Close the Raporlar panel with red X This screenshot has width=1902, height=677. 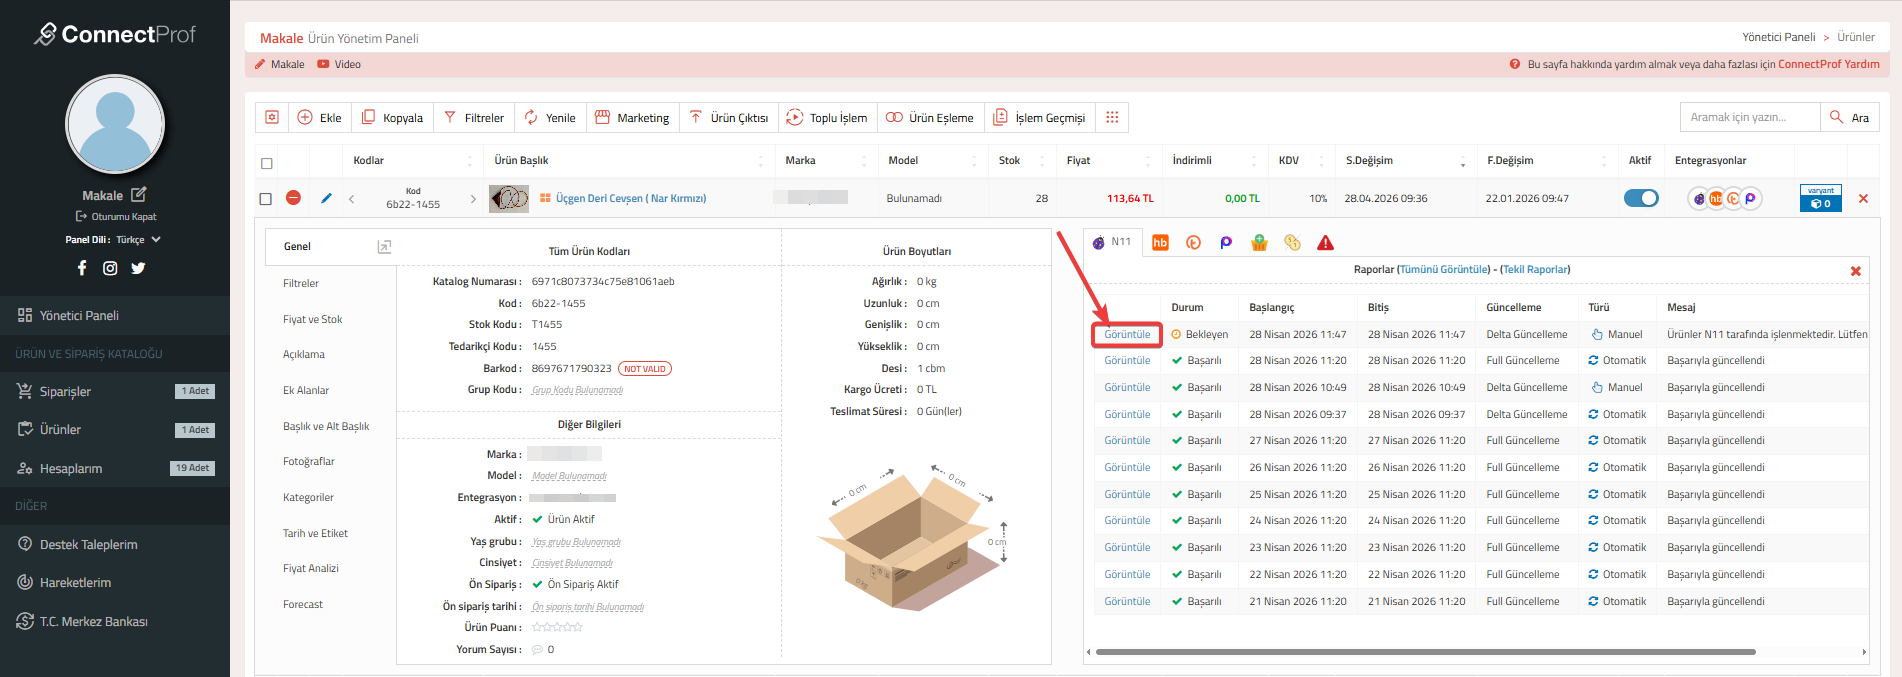click(x=1855, y=271)
